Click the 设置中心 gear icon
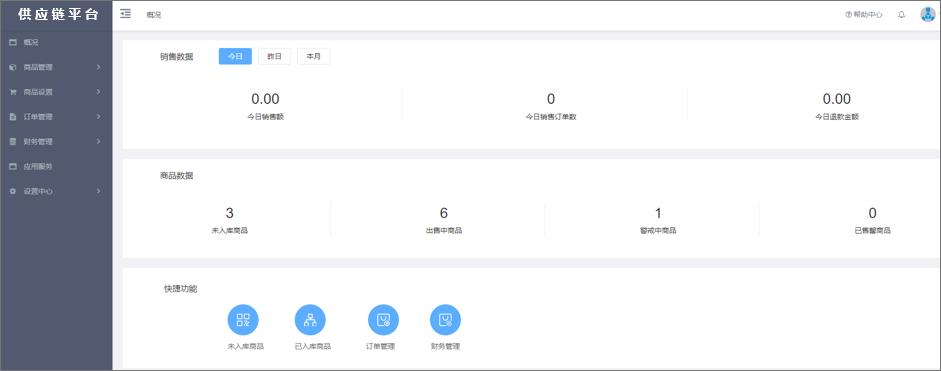 pyautogui.click(x=13, y=191)
